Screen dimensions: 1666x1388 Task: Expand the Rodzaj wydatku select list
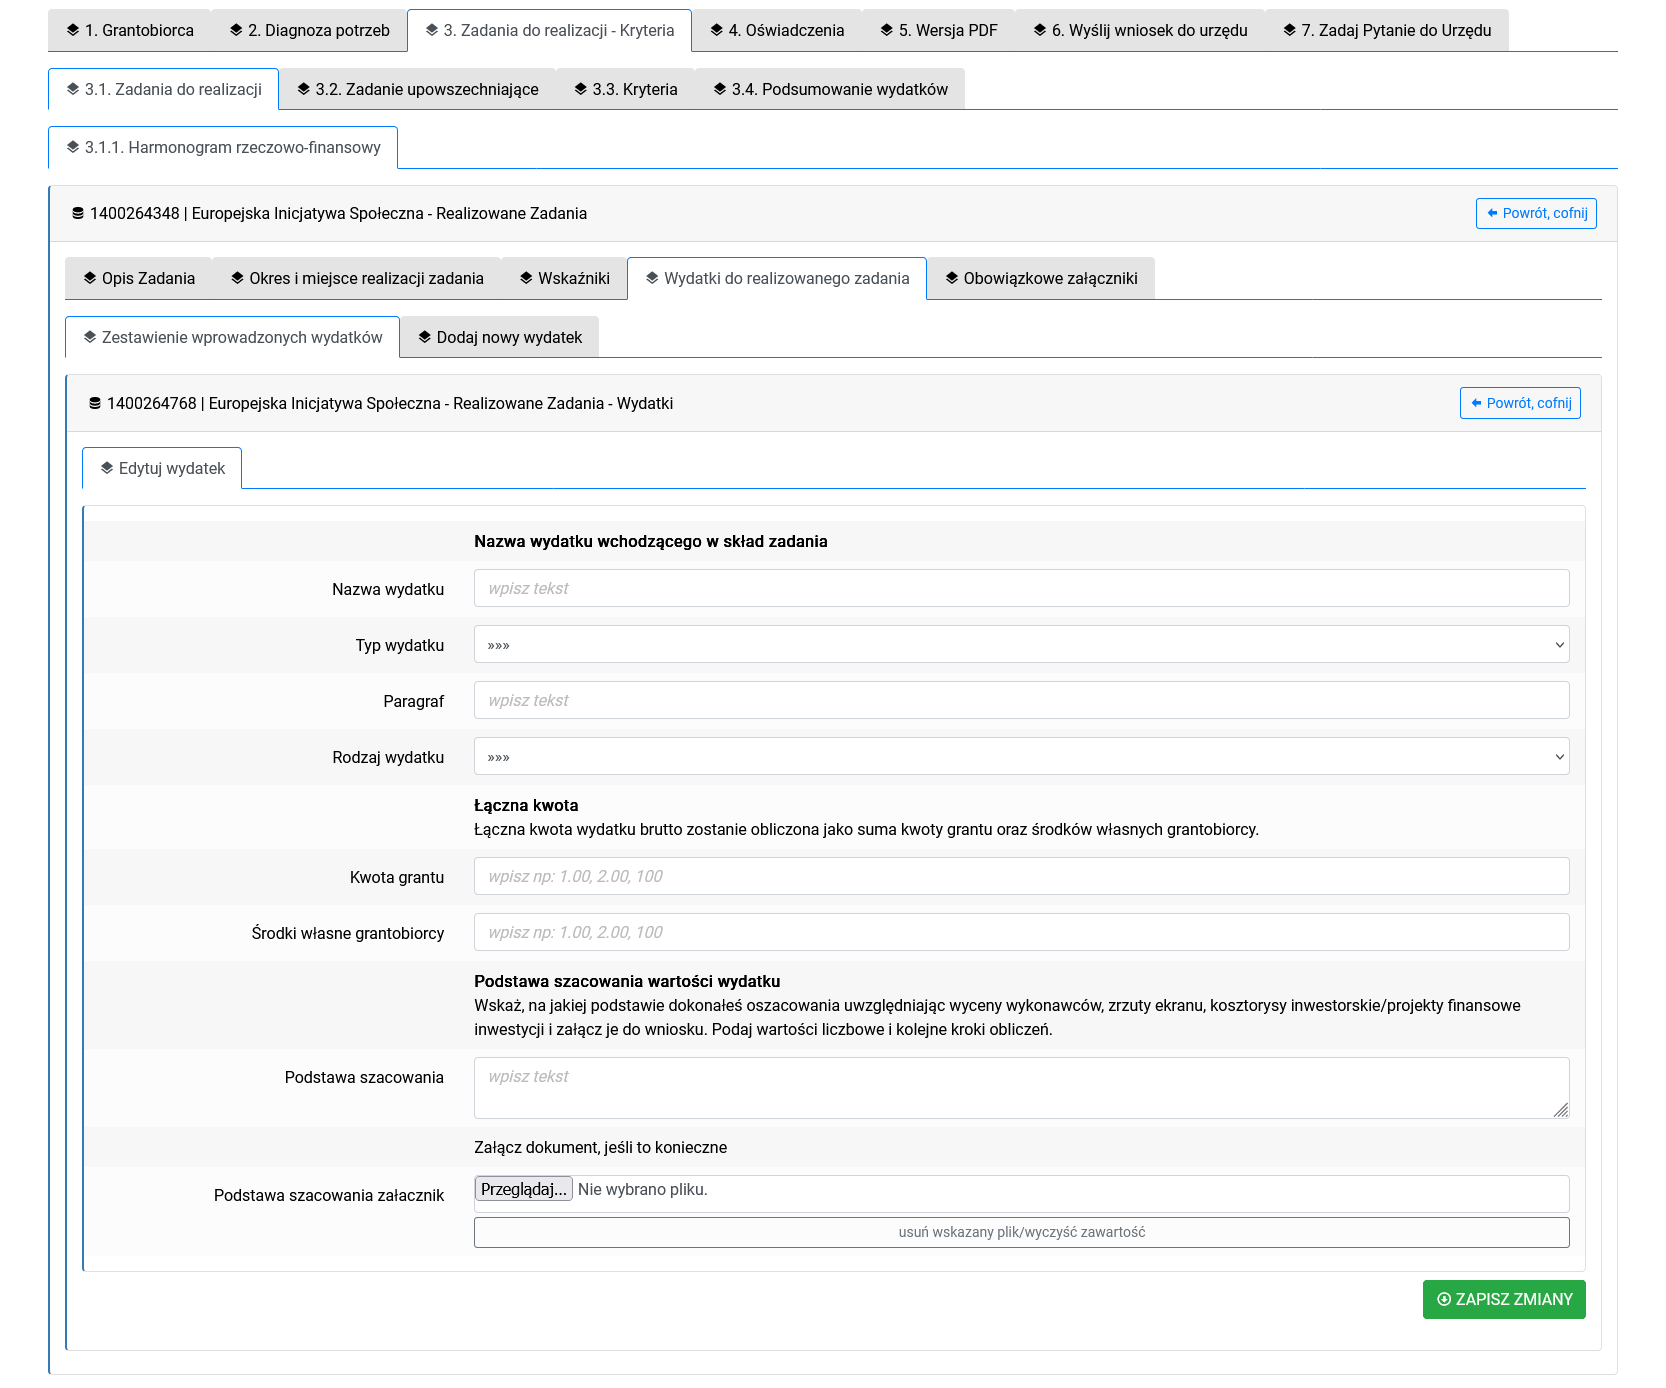click(x=1021, y=757)
